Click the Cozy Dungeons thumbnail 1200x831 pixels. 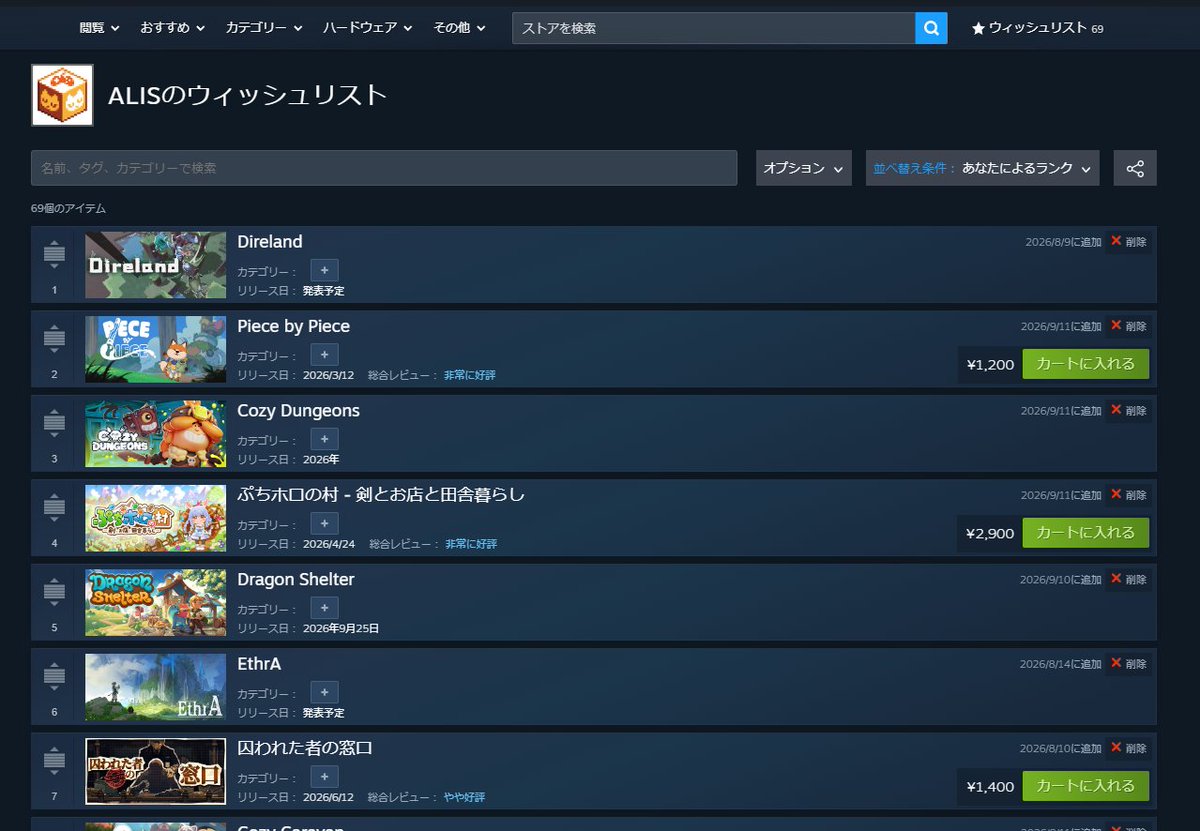(x=156, y=434)
